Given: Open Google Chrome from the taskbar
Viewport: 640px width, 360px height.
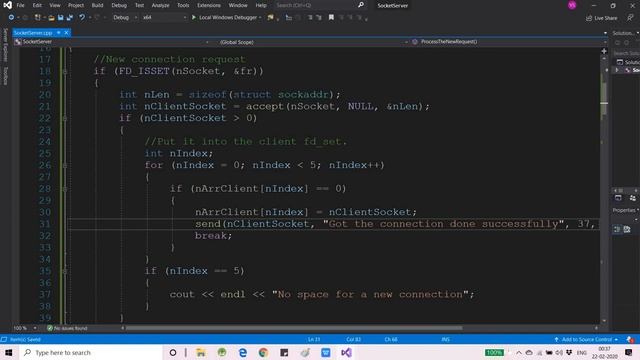Looking at the screenshot, I should (x=263, y=353).
